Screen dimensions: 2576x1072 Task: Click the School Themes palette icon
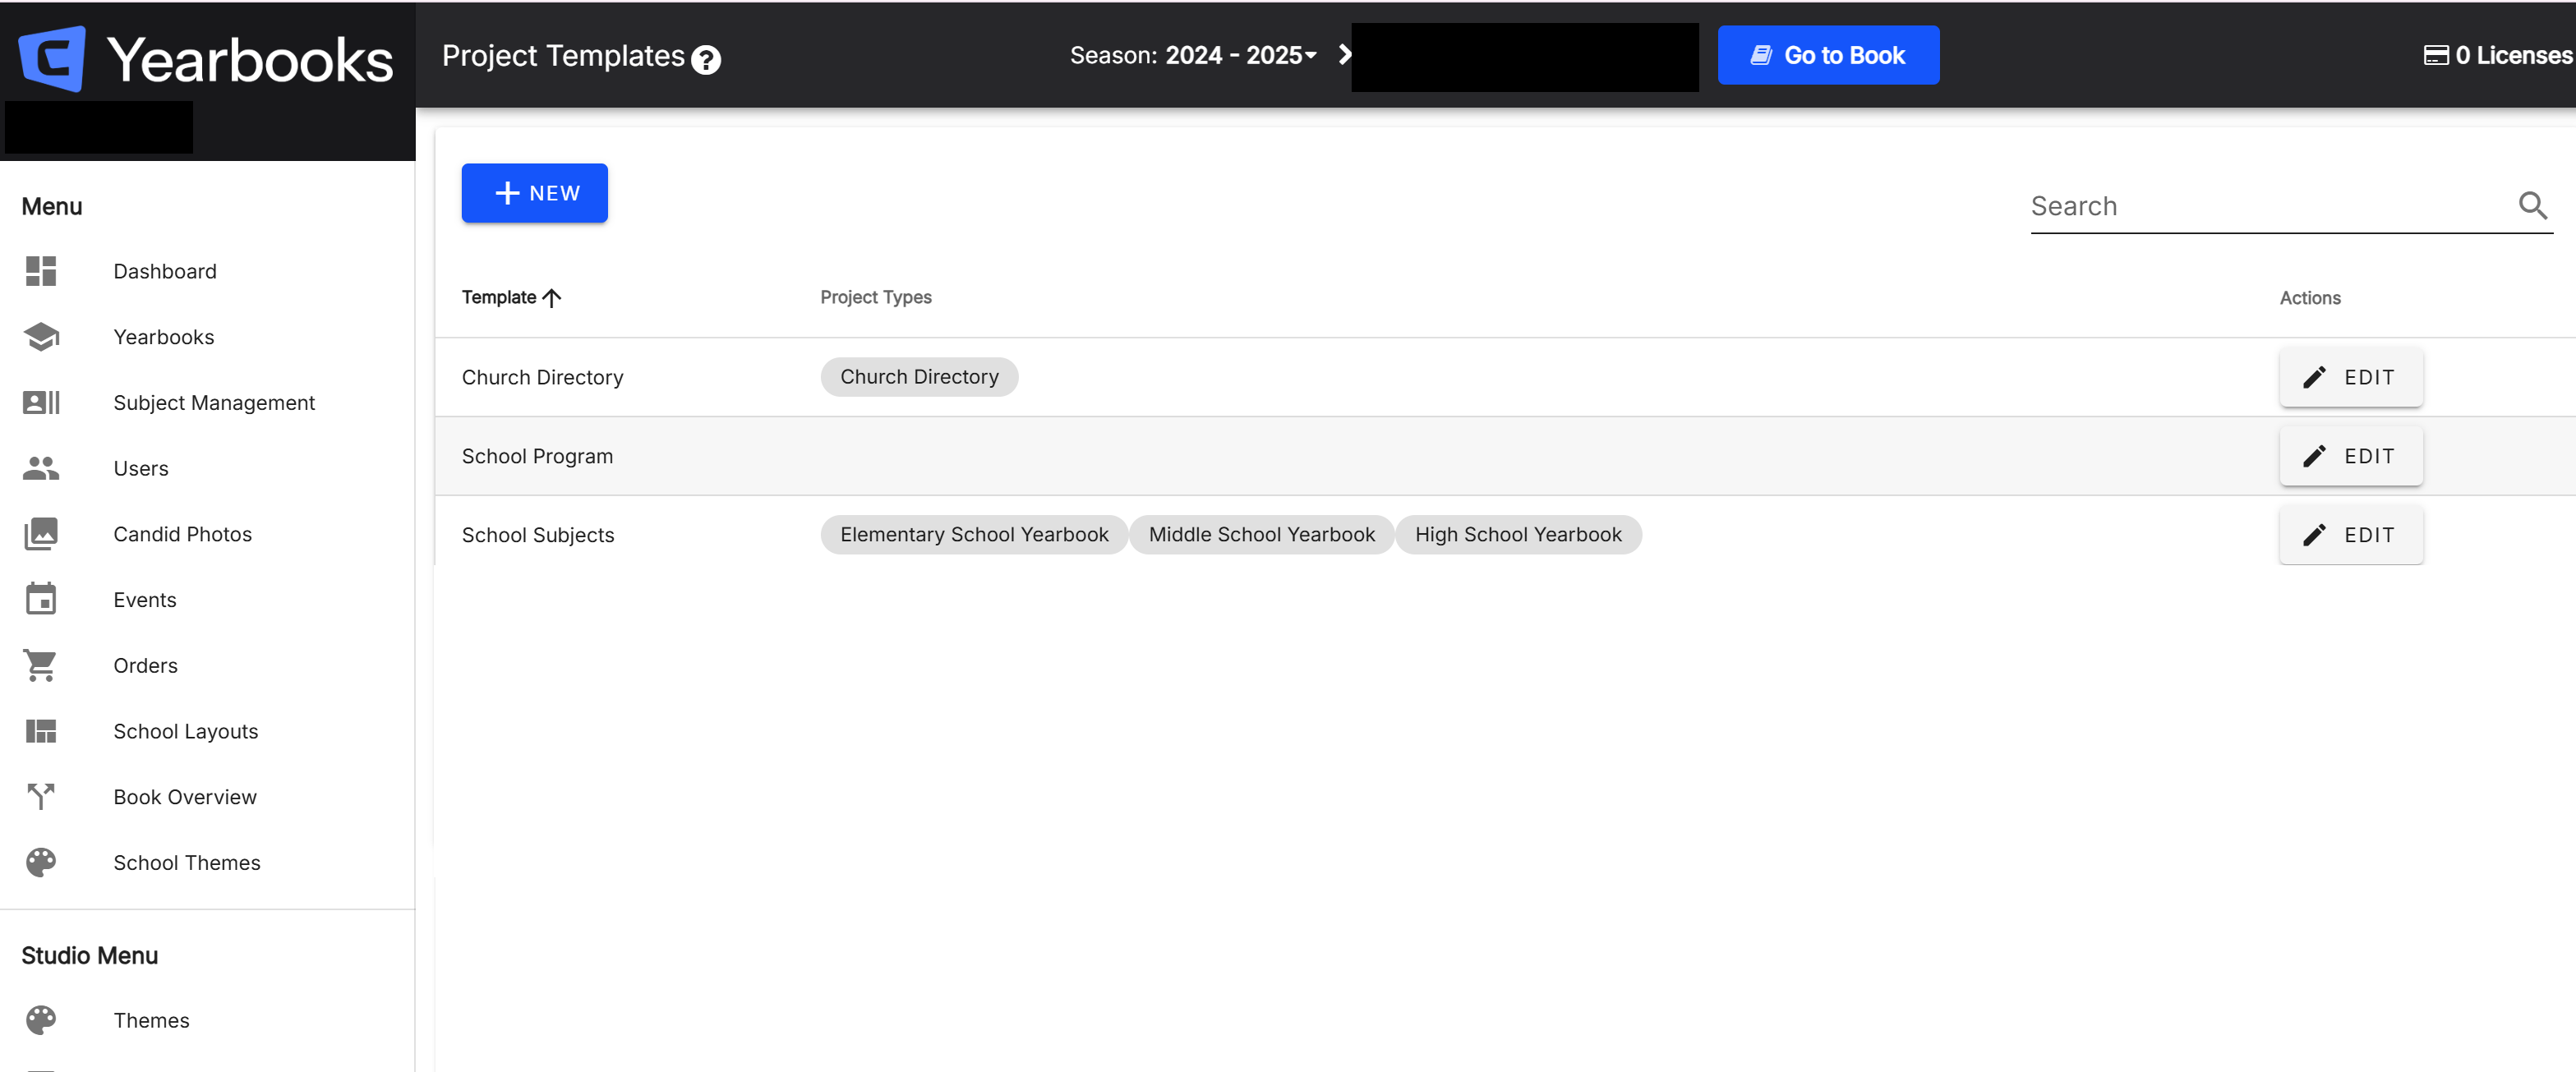[x=41, y=862]
